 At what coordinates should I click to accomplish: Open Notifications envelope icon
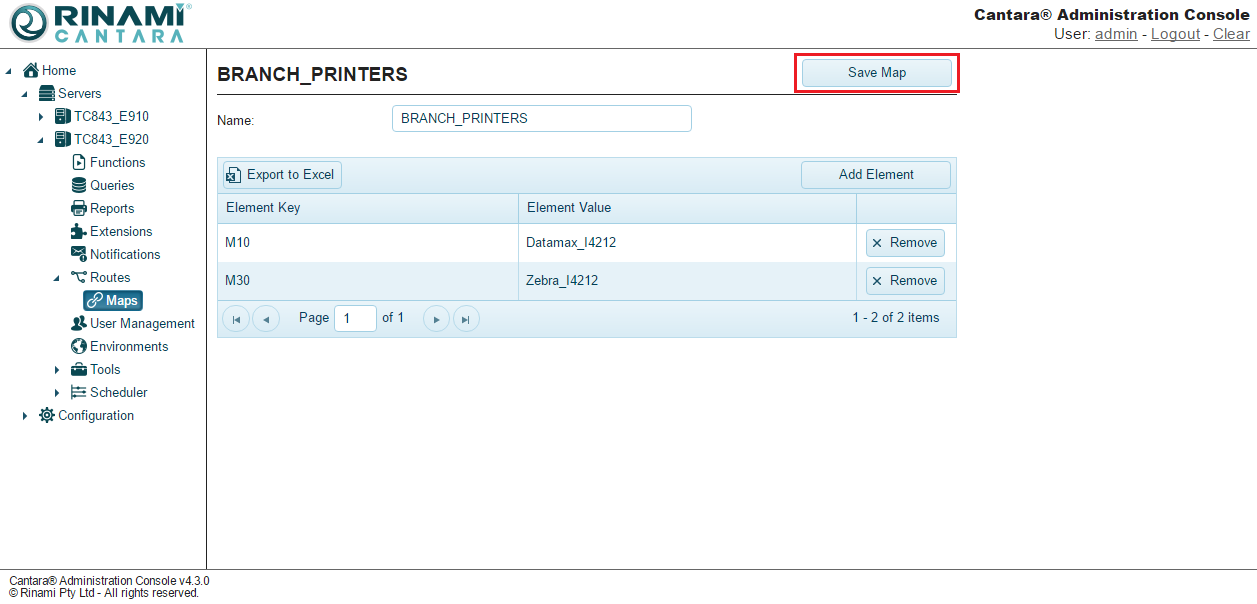[x=79, y=254]
